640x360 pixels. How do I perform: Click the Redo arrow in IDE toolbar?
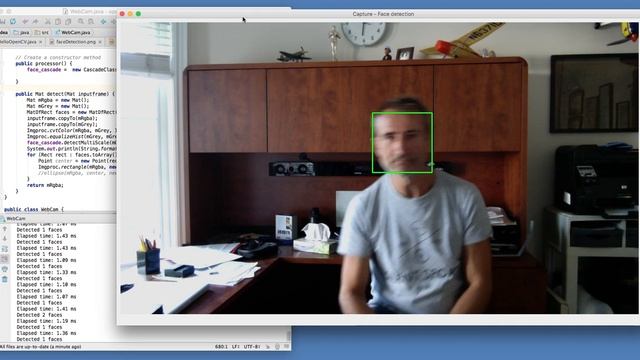tap(36, 21)
